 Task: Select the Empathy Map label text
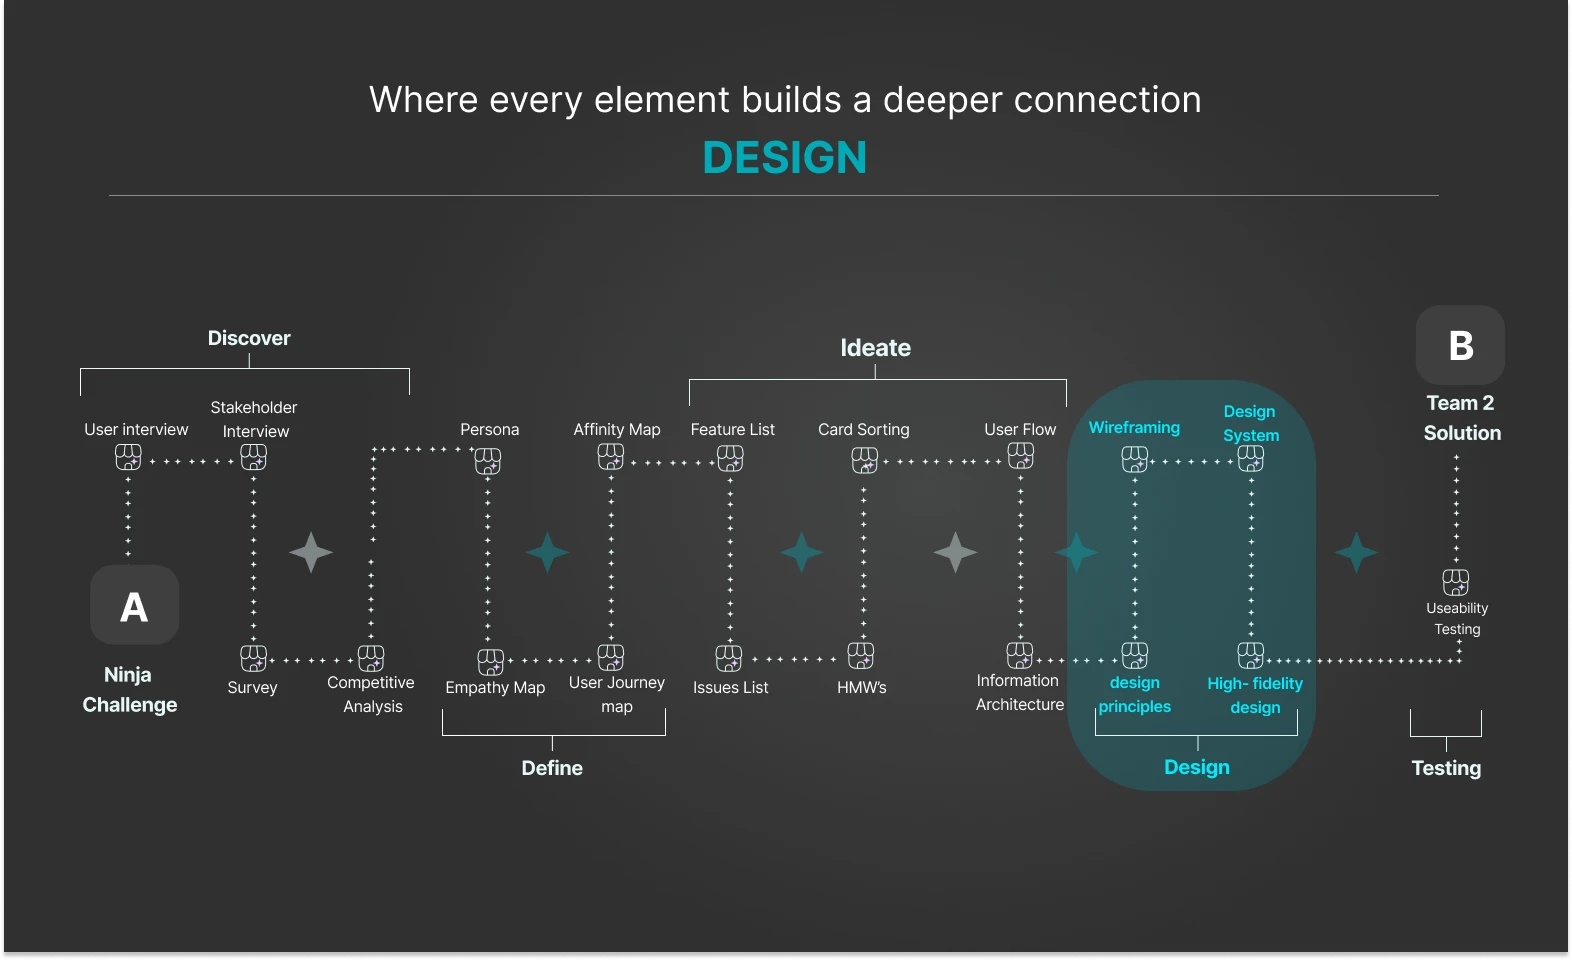[x=495, y=688]
